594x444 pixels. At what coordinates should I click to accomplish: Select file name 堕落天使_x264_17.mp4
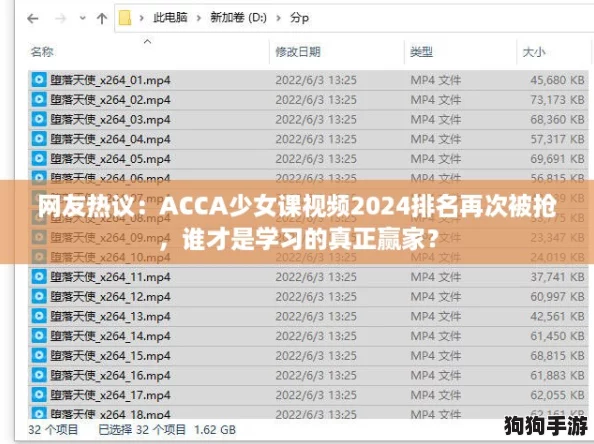tap(110, 395)
